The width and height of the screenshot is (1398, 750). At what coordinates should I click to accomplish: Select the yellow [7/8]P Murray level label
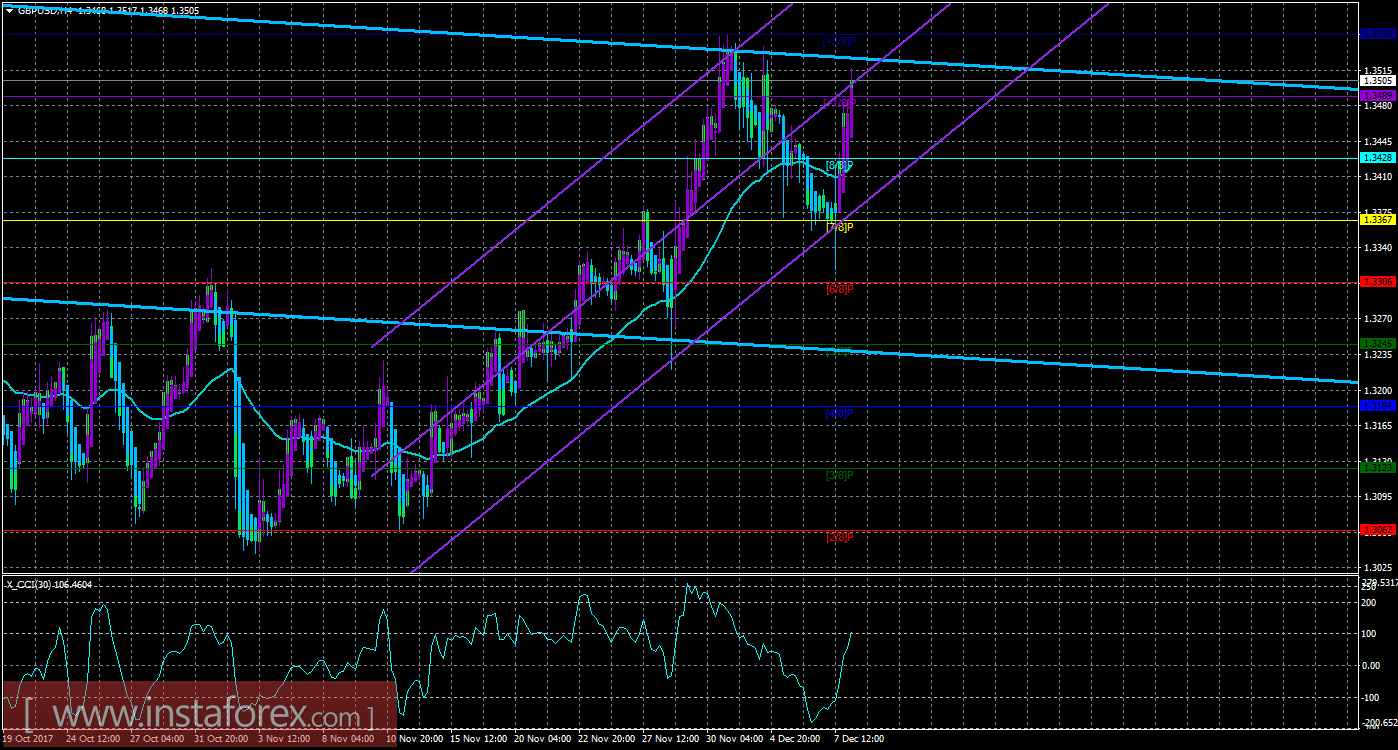[838, 226]
